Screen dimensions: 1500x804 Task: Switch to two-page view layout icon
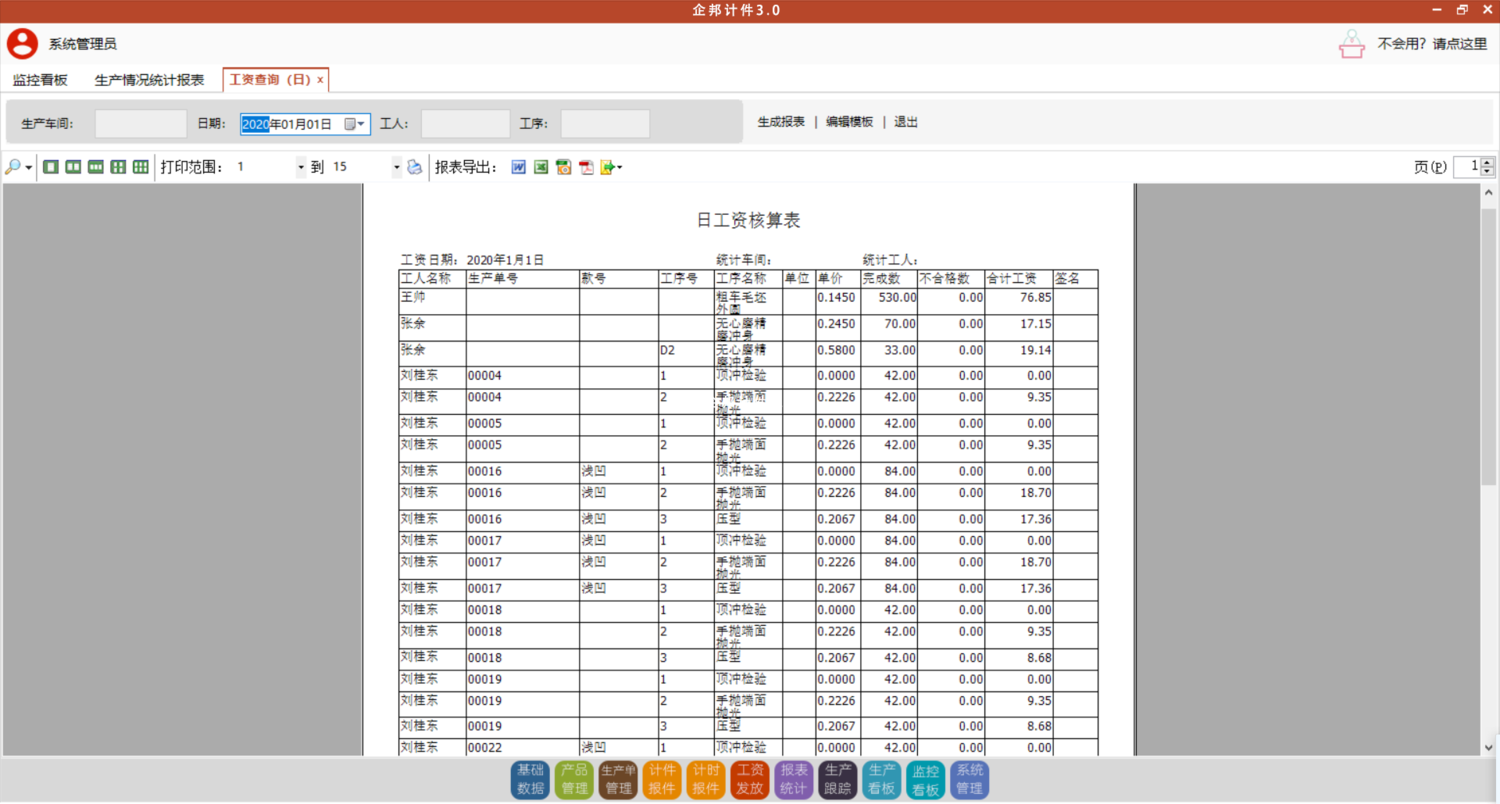pos(73,167)
